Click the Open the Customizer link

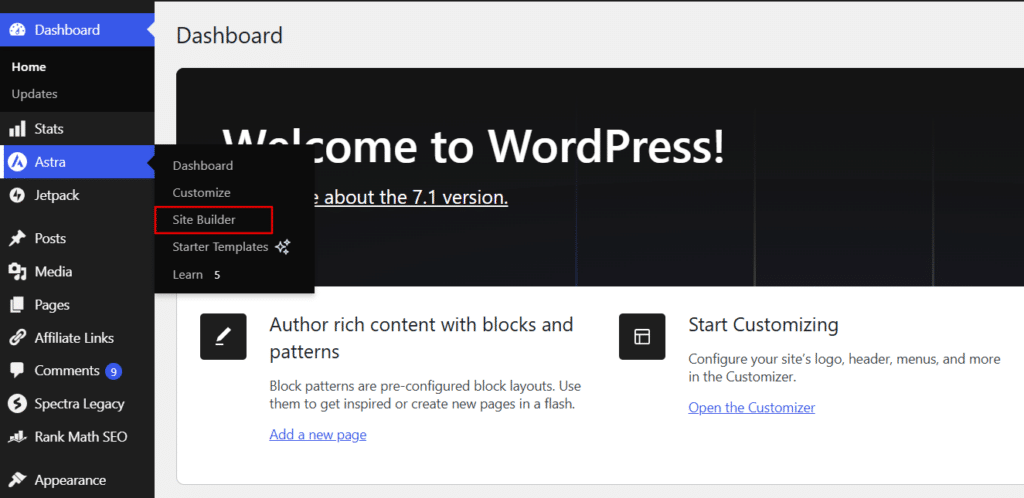point(752,408)
